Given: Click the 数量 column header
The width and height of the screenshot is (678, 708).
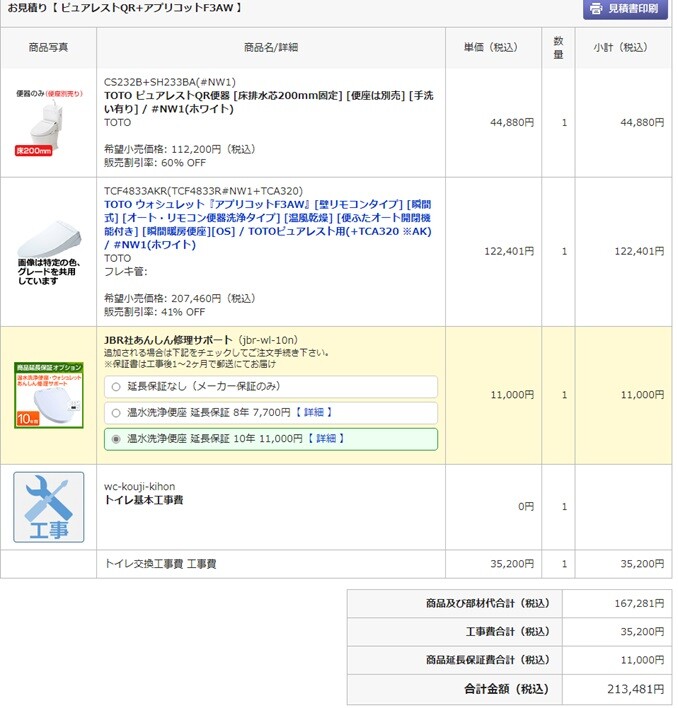Looking at the screenshot, I should 558,47.
